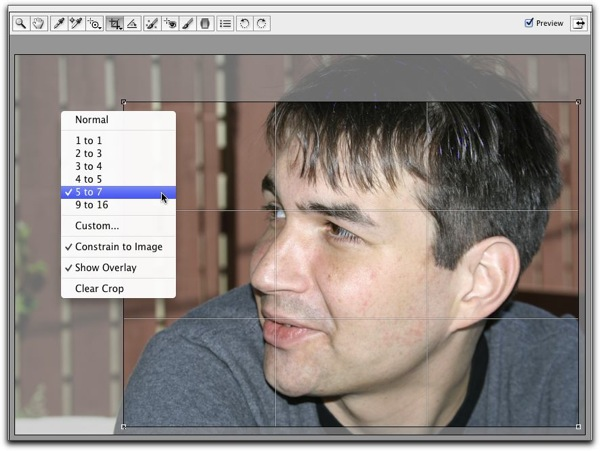Select the Zoom tool magnifier icon
This screenshot has width=600, height=451.
click(20, 23)
